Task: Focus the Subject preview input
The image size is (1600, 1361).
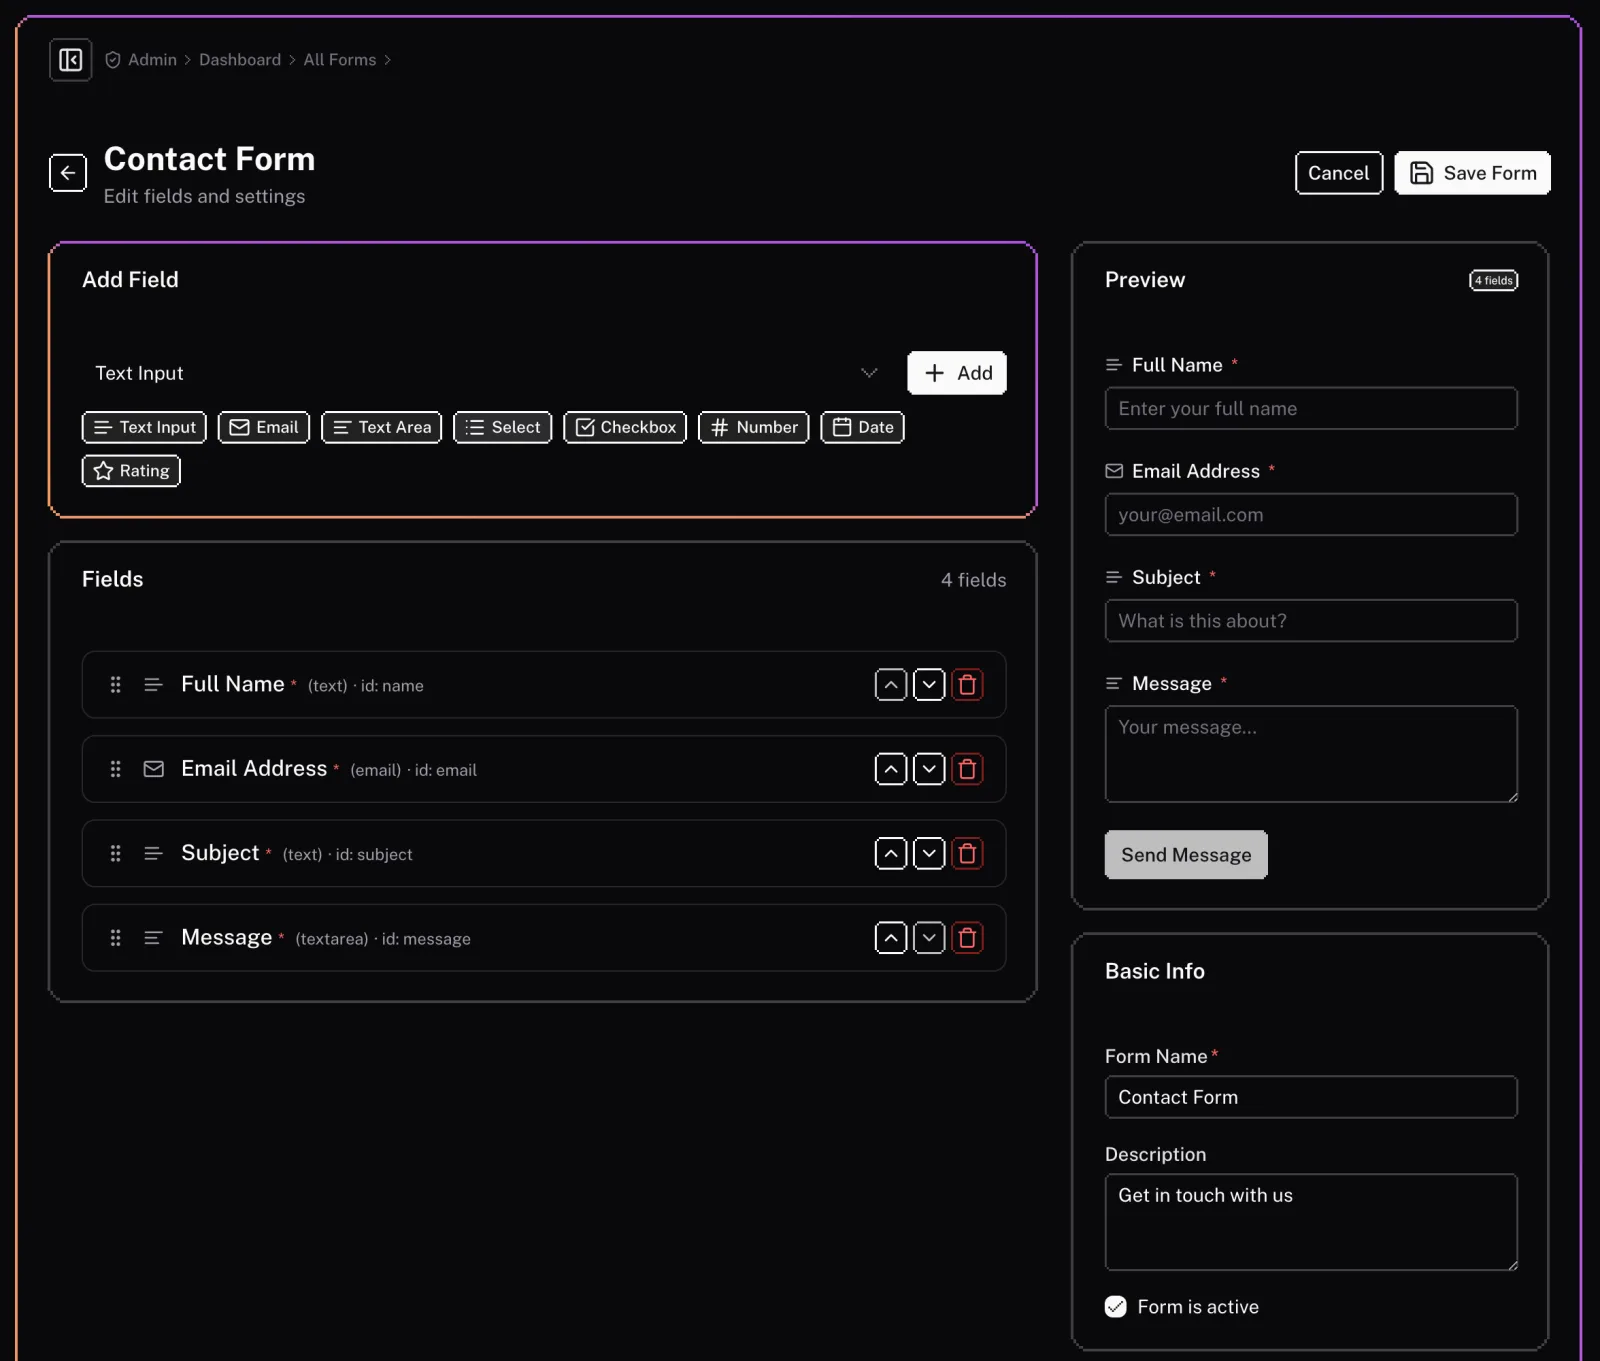Action: [1311, 621]
